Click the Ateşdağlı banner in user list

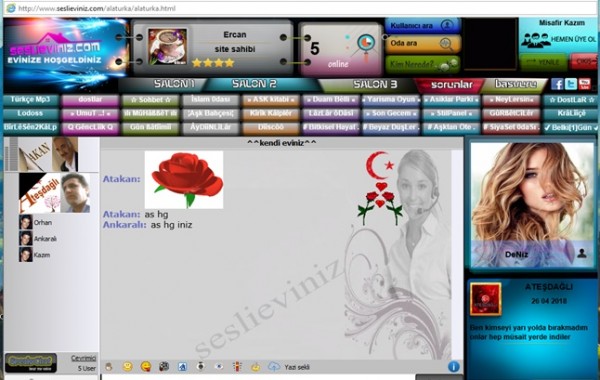(55, 192)
